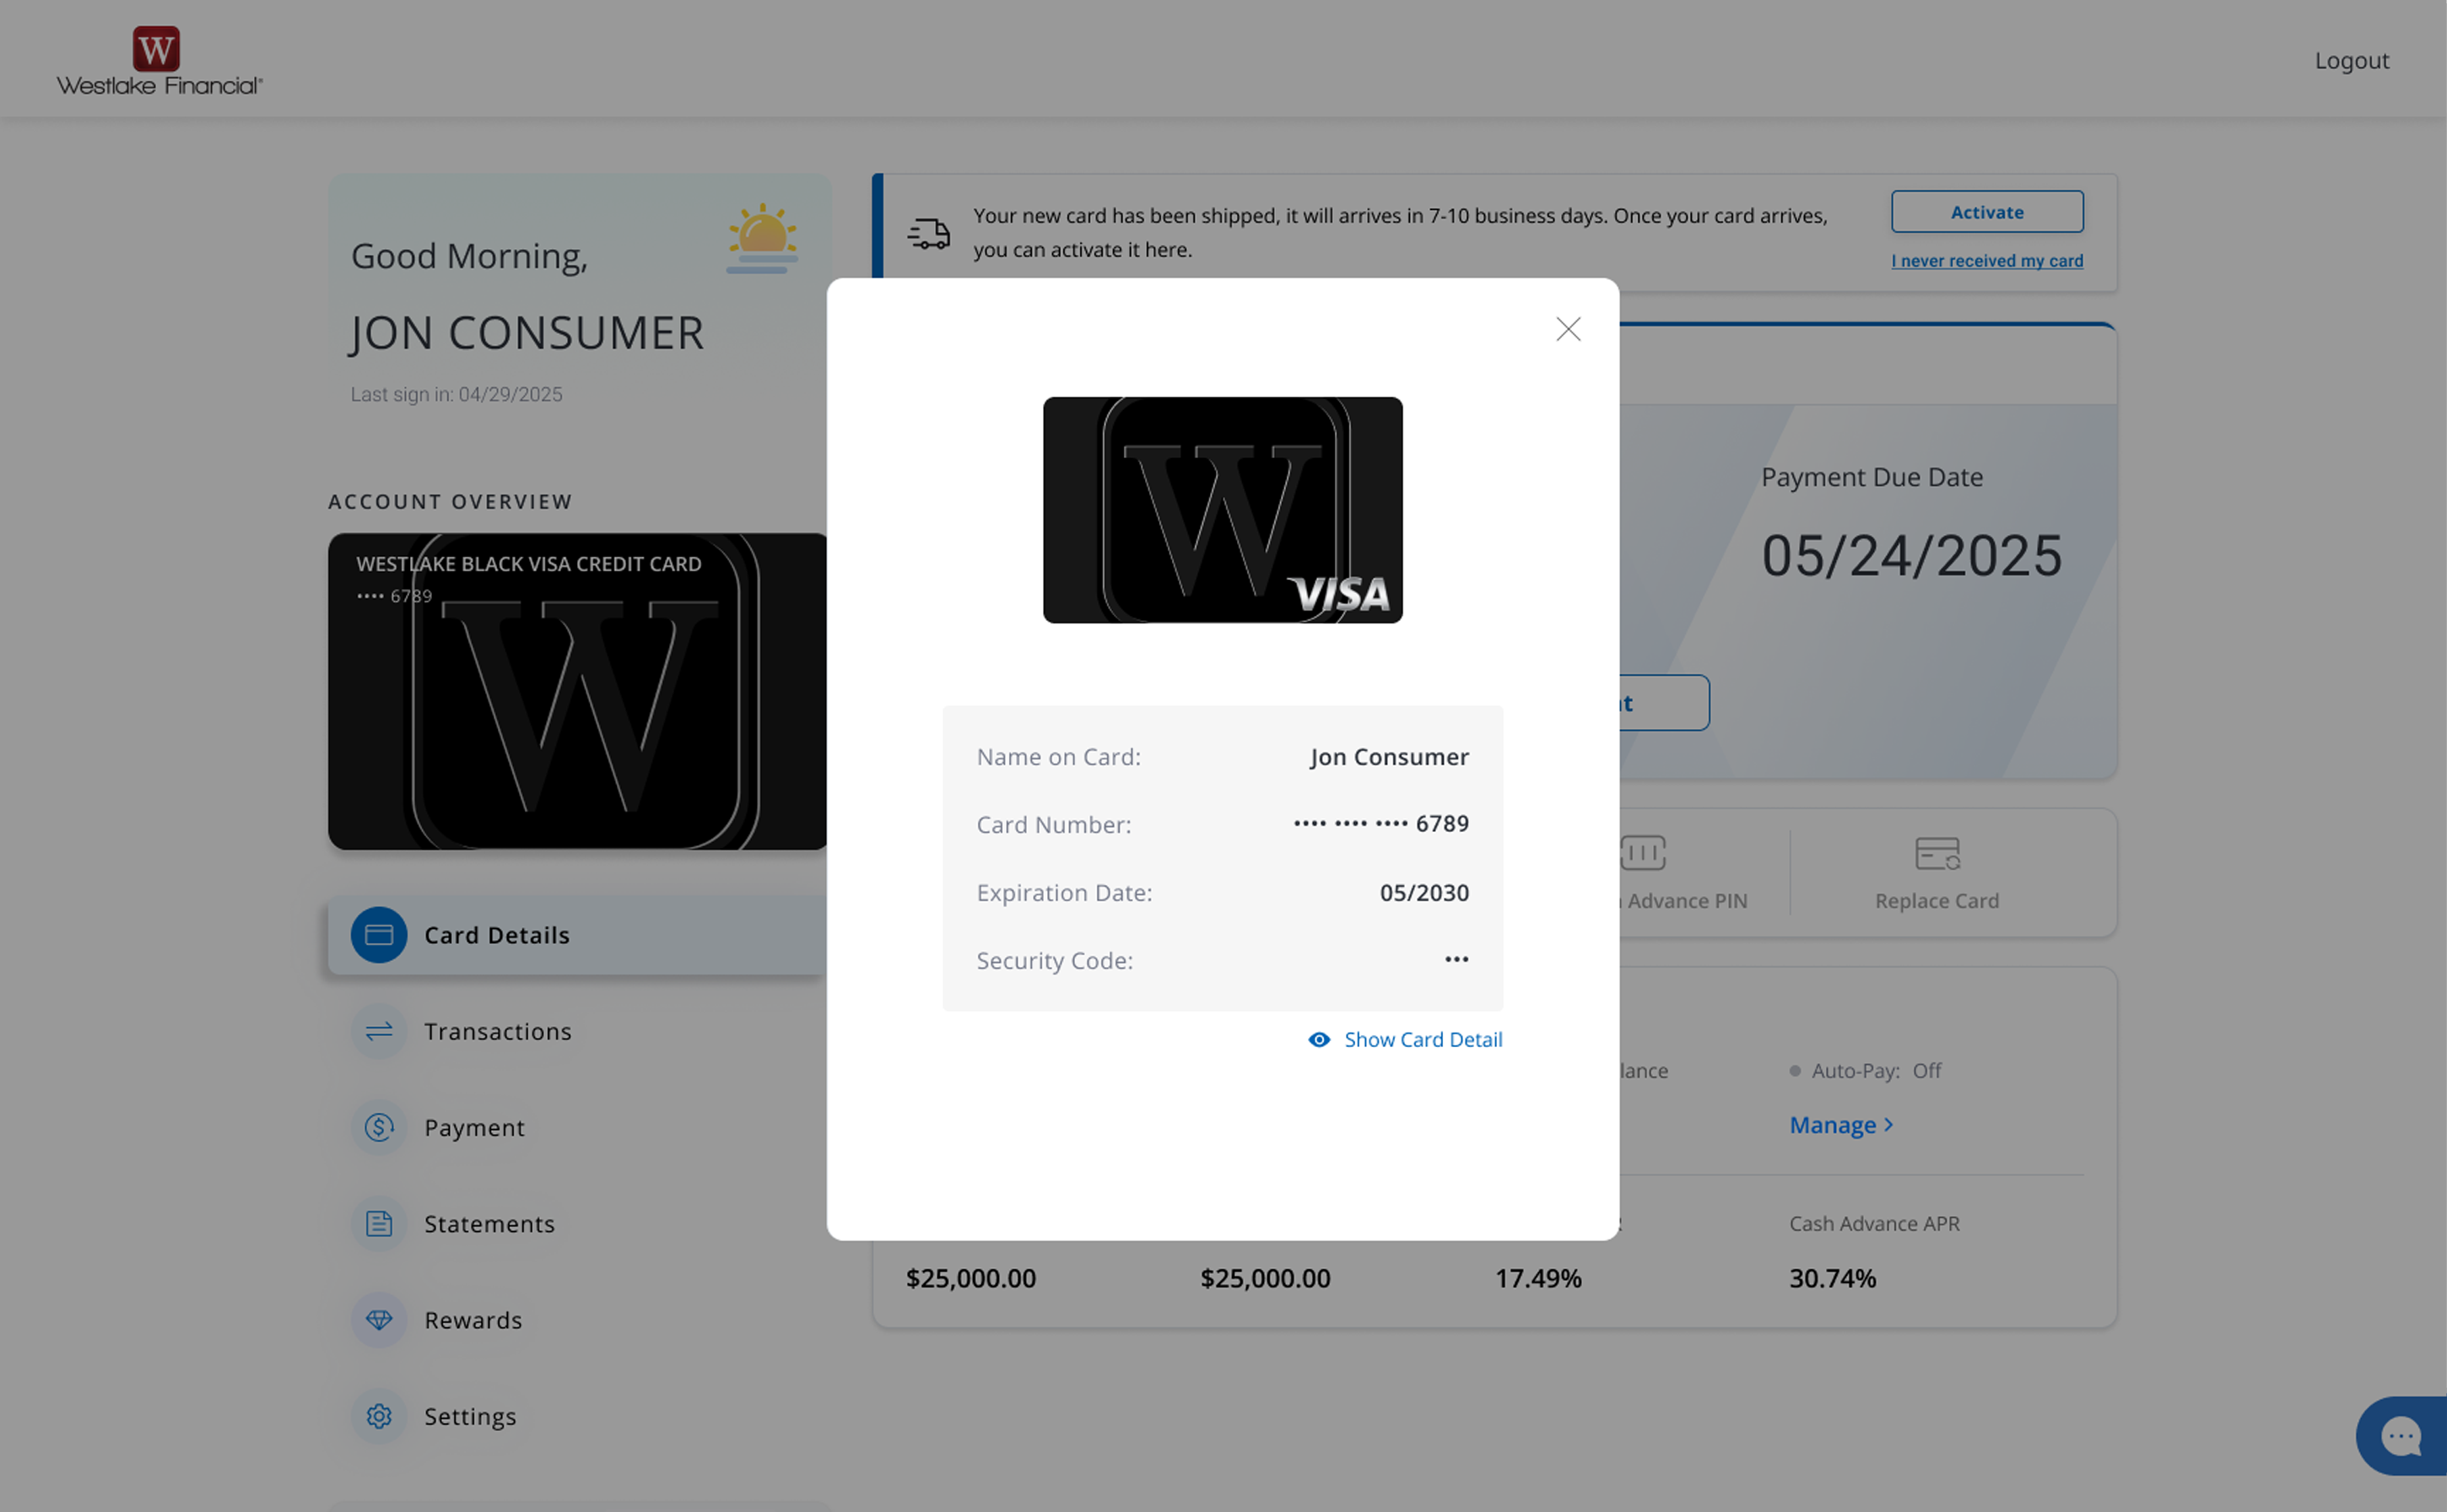
Task: Click the ACCOUNT OVERVIEW heading
Action: (x=450, y=502)
